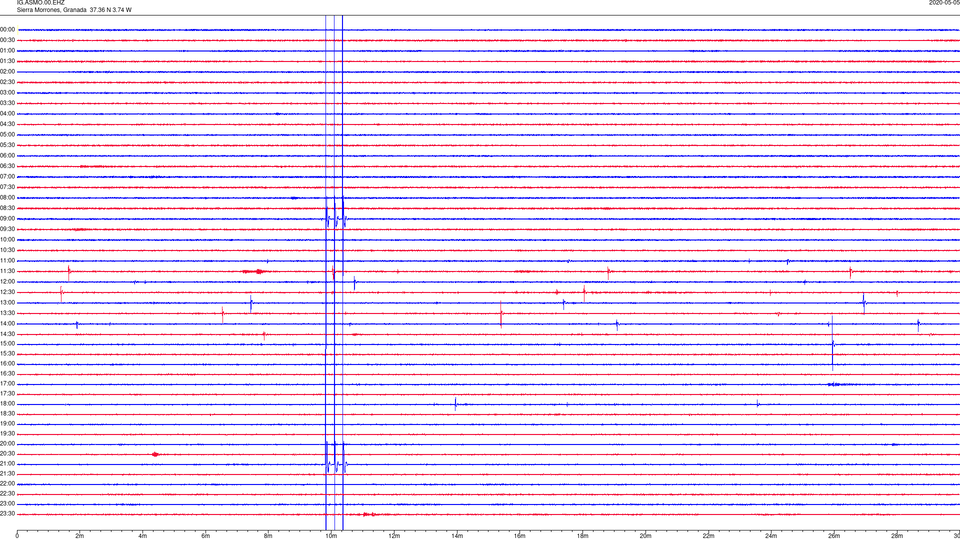Click the 6m tick on minute axis
This screenshot has width=960, height=540.
click(x=205, y=536)
